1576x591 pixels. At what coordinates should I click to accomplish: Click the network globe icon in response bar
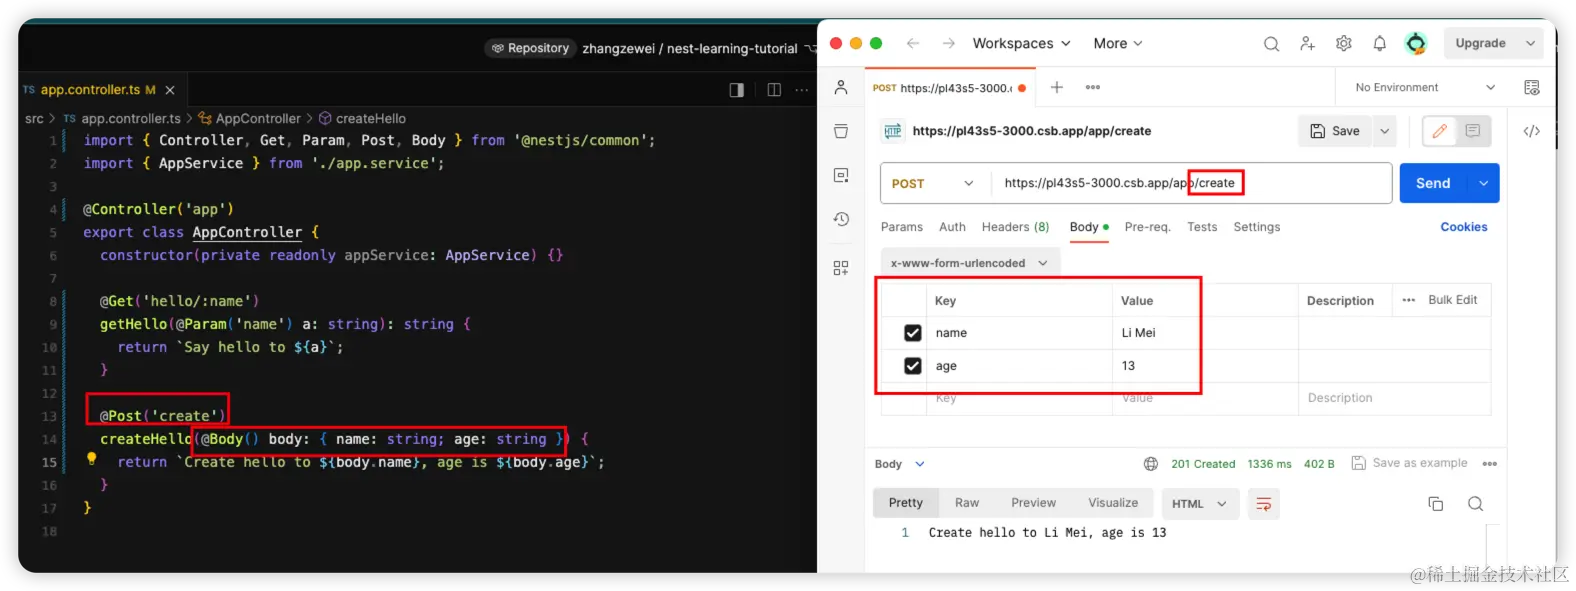click(x=1151, y=464)
